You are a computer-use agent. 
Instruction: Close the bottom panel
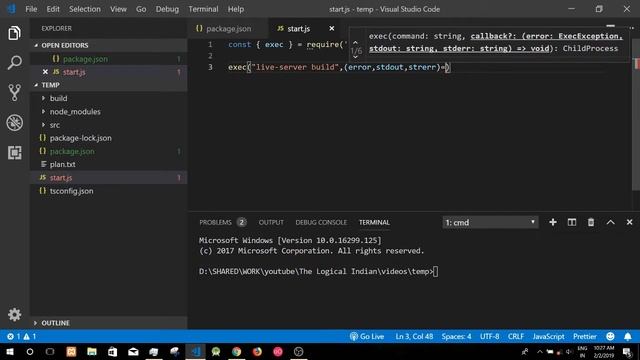coord(629,222)
